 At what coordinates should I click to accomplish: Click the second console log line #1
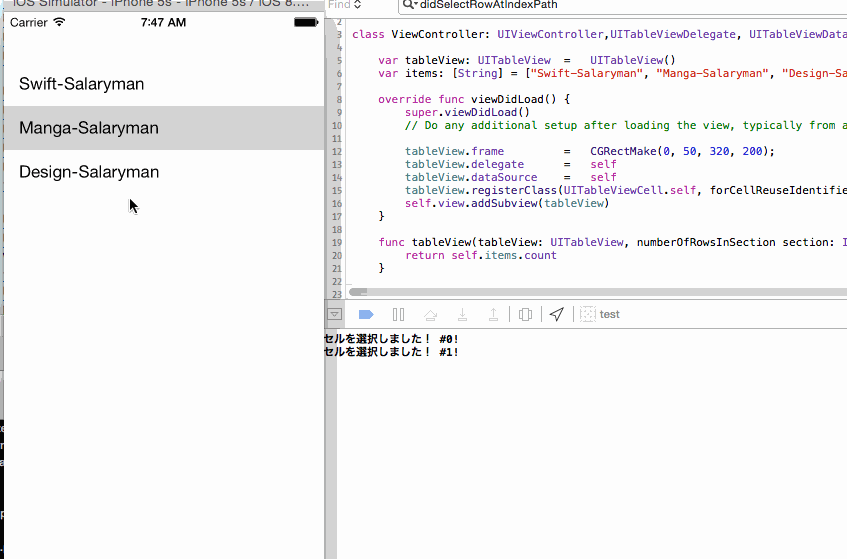coord(392,352)
